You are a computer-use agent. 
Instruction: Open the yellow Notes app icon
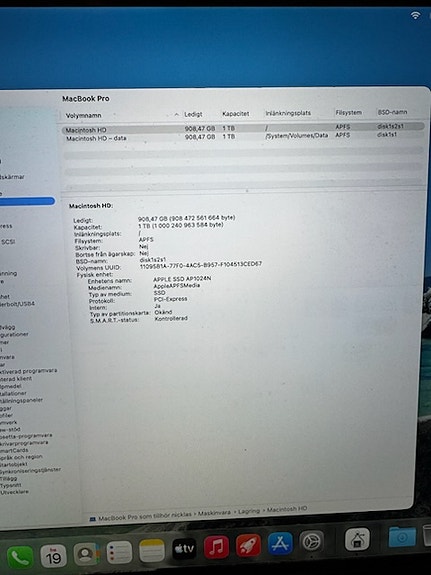tap(152, 550)
